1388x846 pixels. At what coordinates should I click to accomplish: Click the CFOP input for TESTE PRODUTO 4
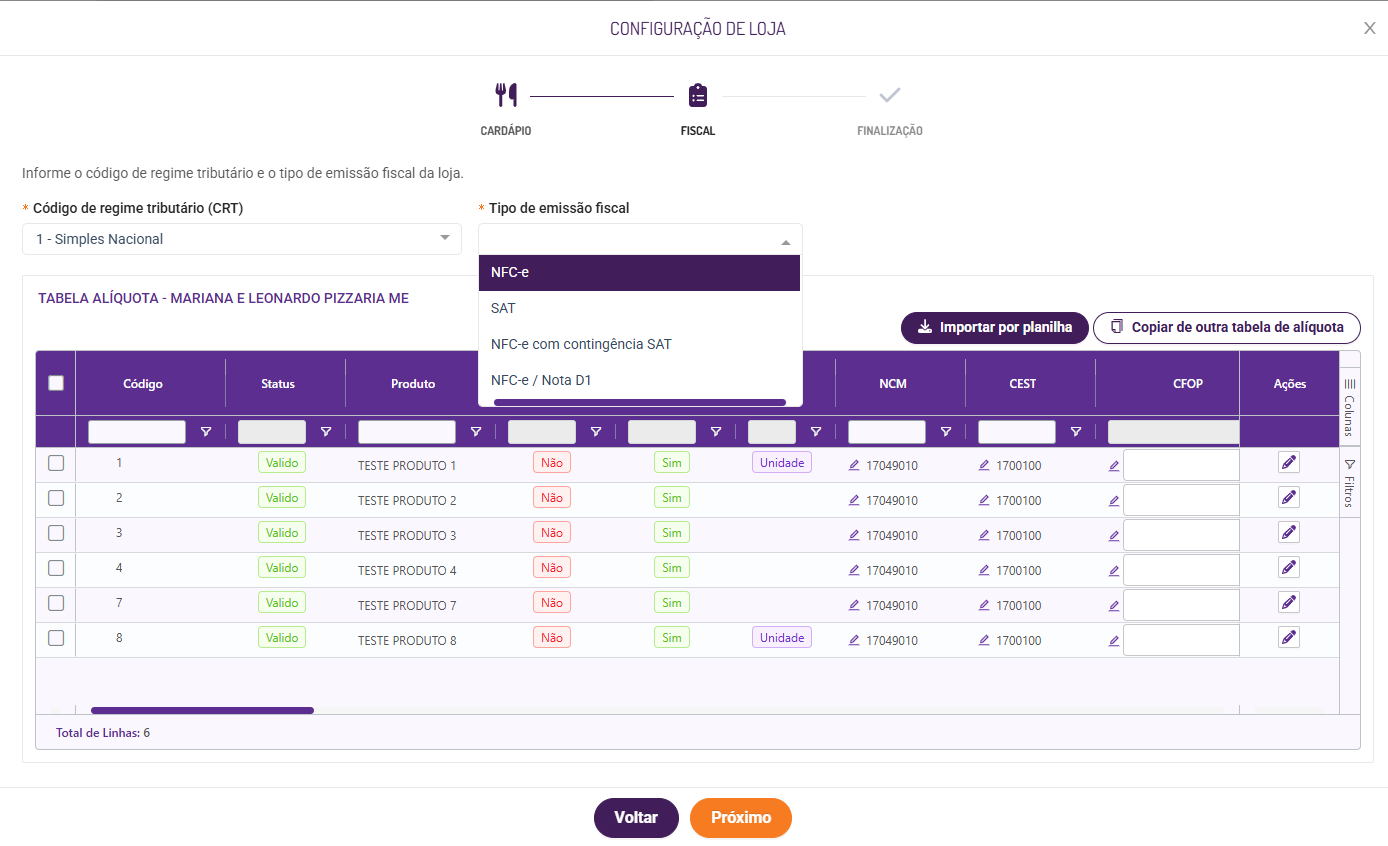tap(1181, 570)
